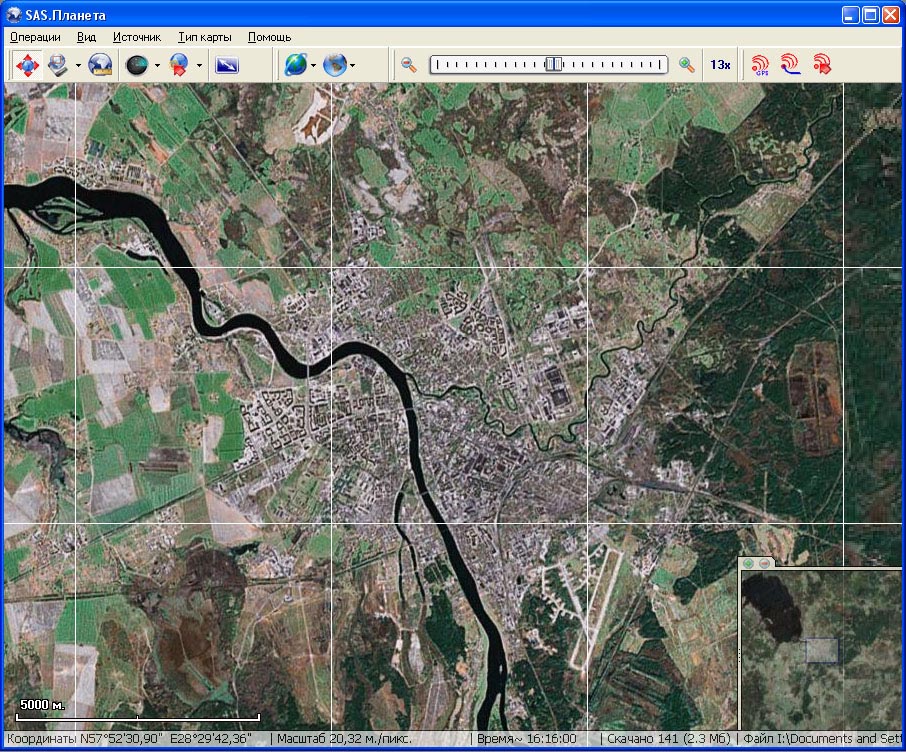Expand the blue-green globe source dropdown arrow
906x752 pixels.
314,66
